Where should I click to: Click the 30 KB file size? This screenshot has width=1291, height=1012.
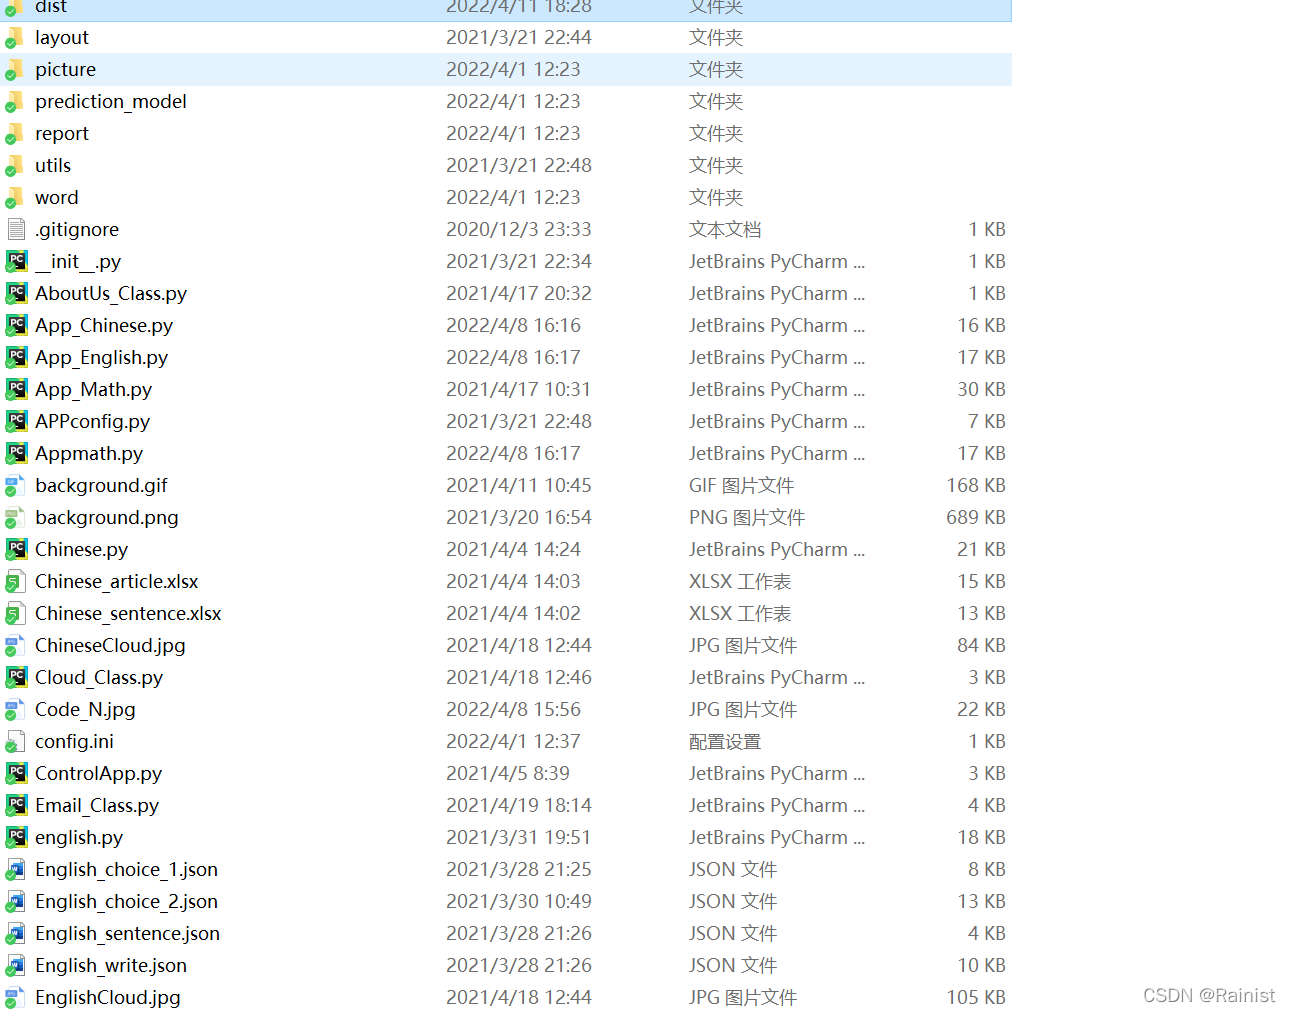coord(981,390)
